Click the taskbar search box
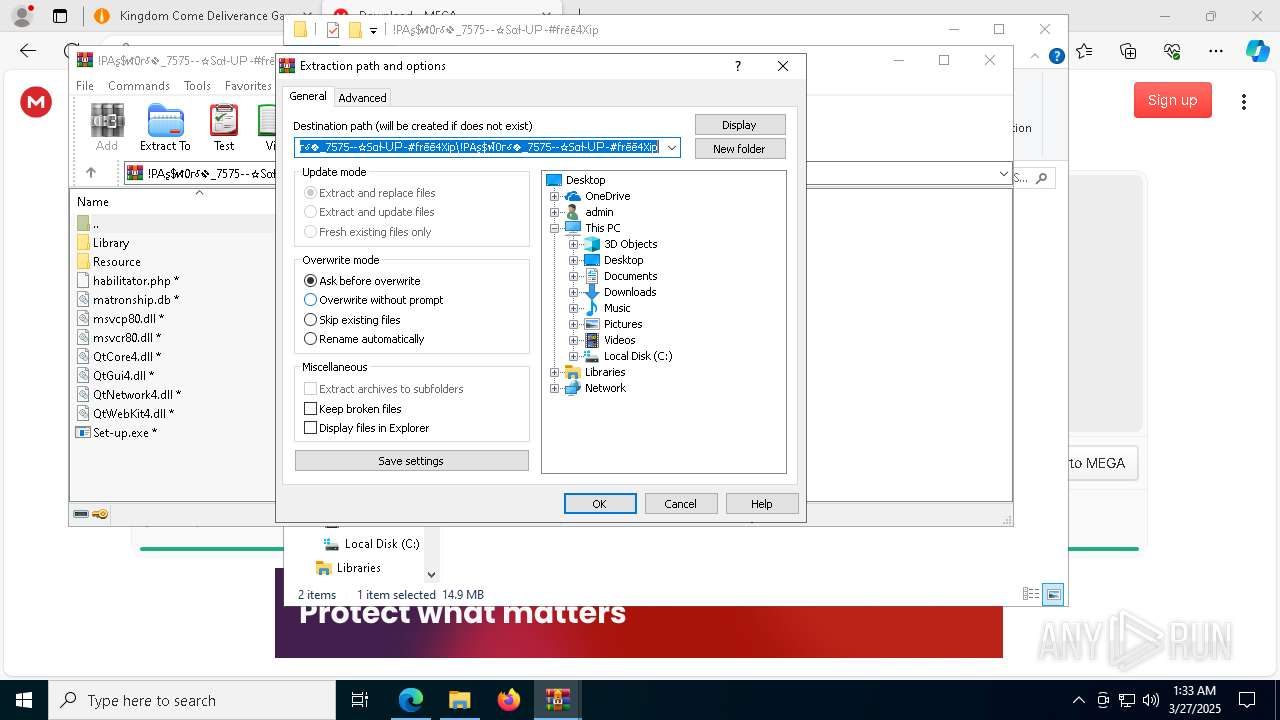1280x720 pixels. (192, 700)
